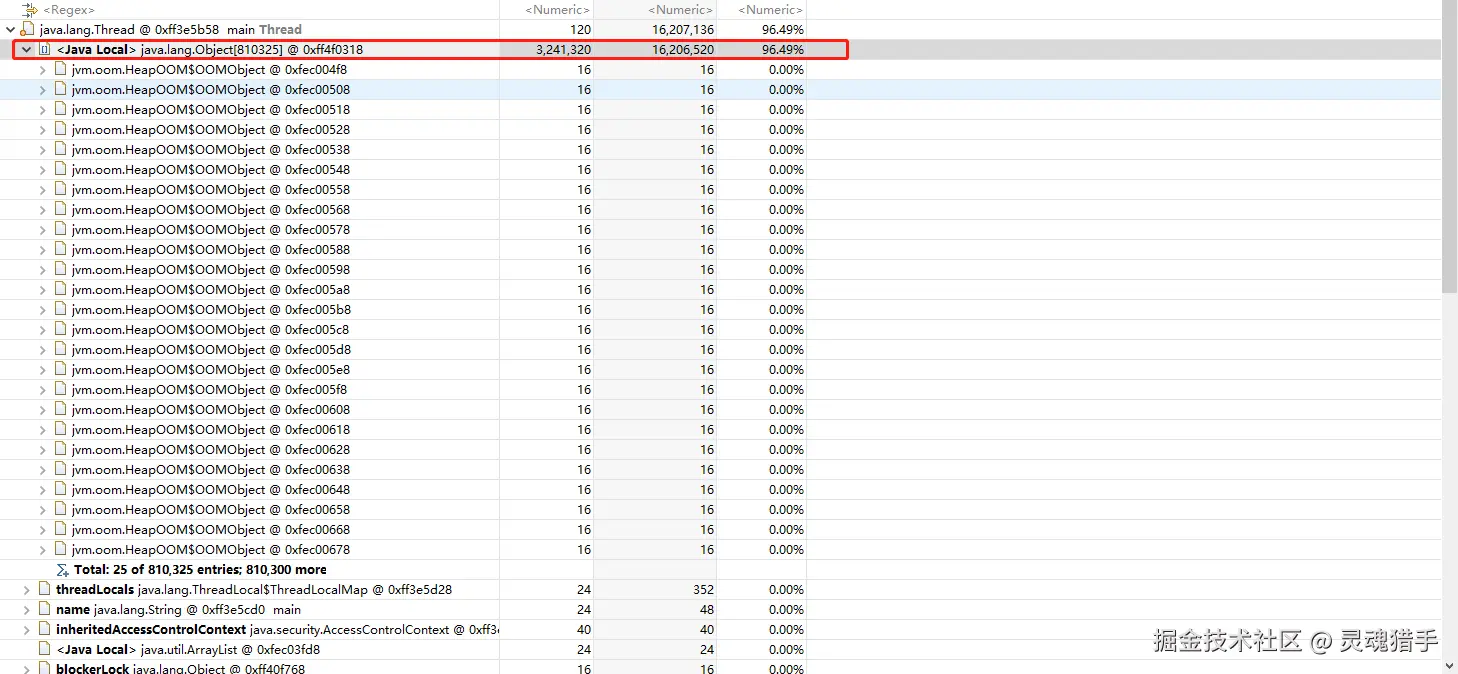Click the object icon of OOMObject @ 0xfec00638
The width and height of the screenshot is (1458, 674).
pyautogui.click(x=60, y=470)
